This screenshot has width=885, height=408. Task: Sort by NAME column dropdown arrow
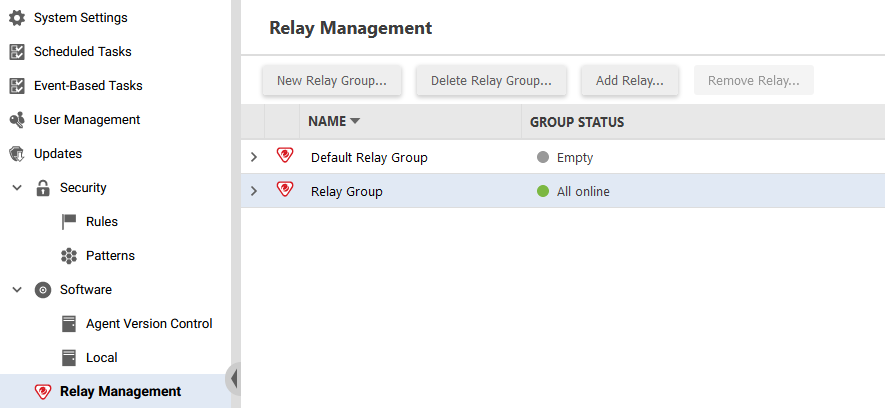coord(355,121)
